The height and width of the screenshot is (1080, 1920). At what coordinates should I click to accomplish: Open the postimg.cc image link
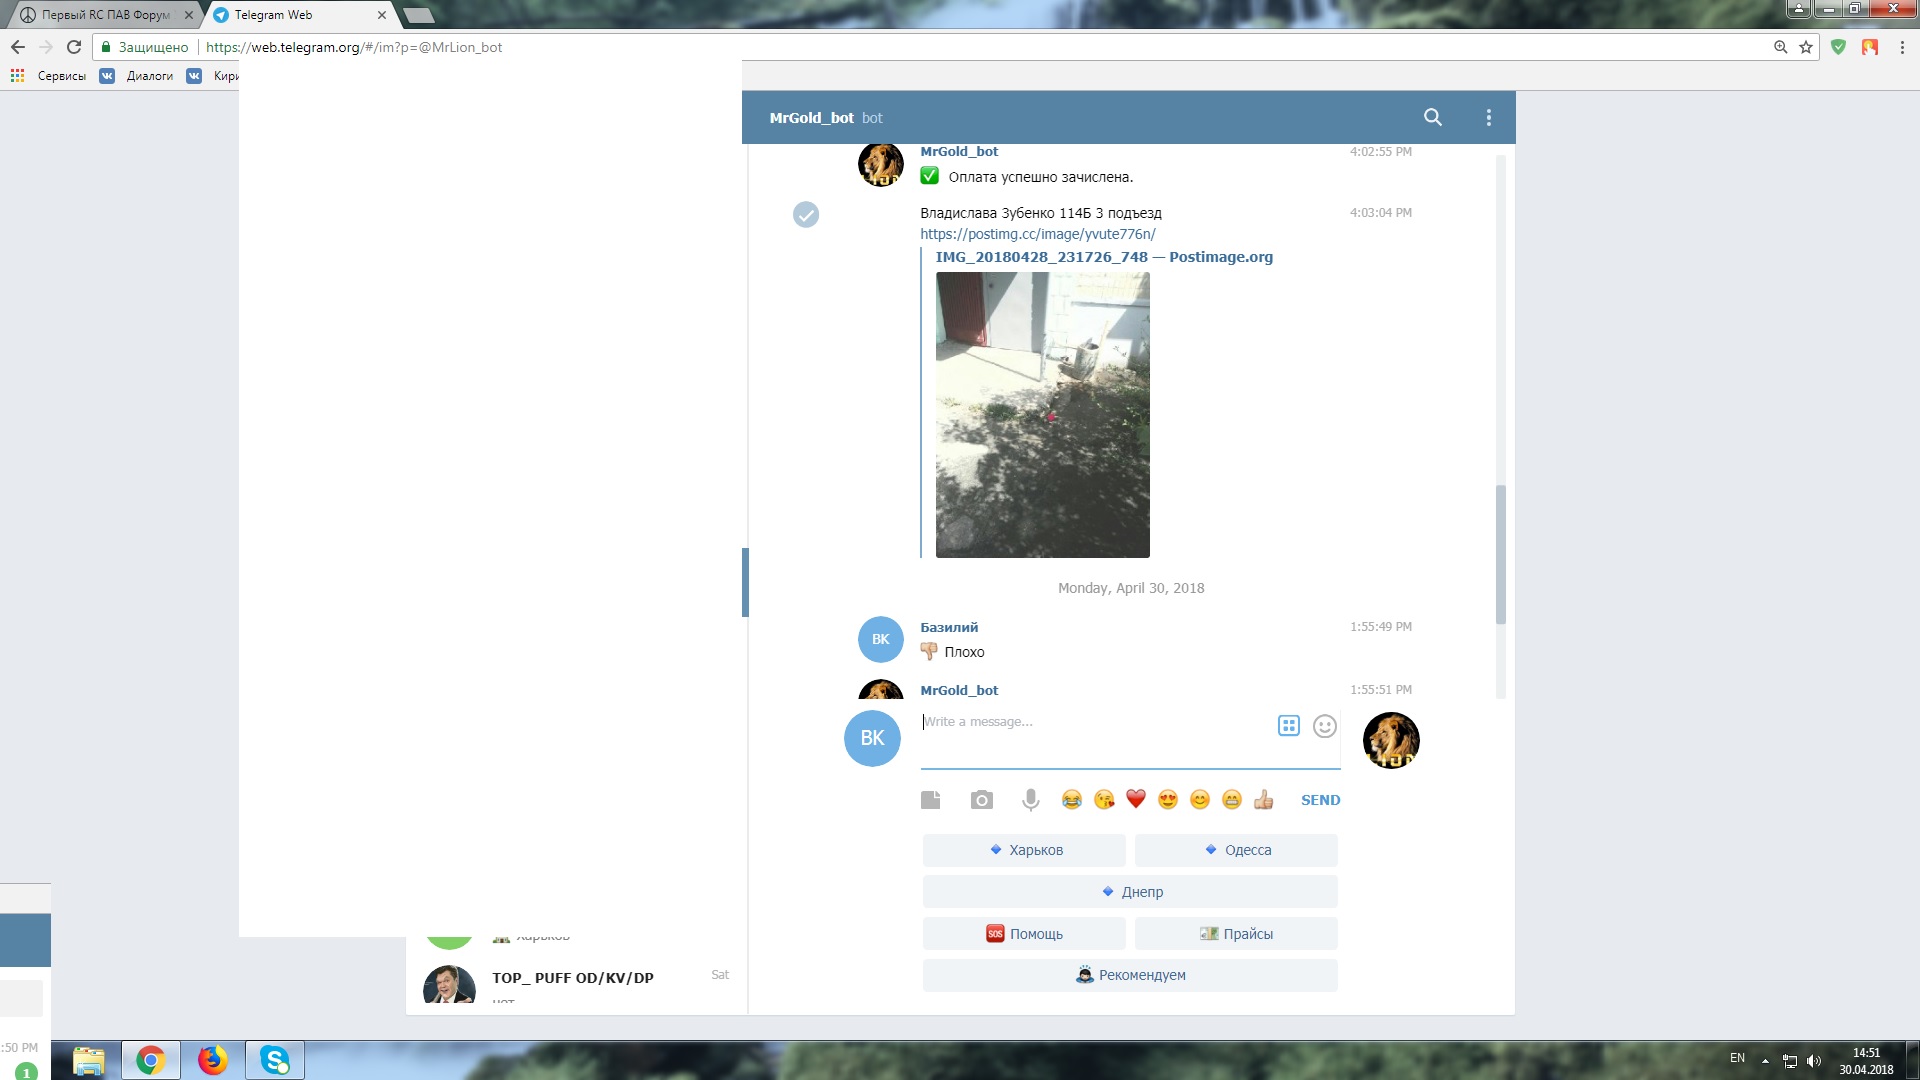coord(1037,234)
